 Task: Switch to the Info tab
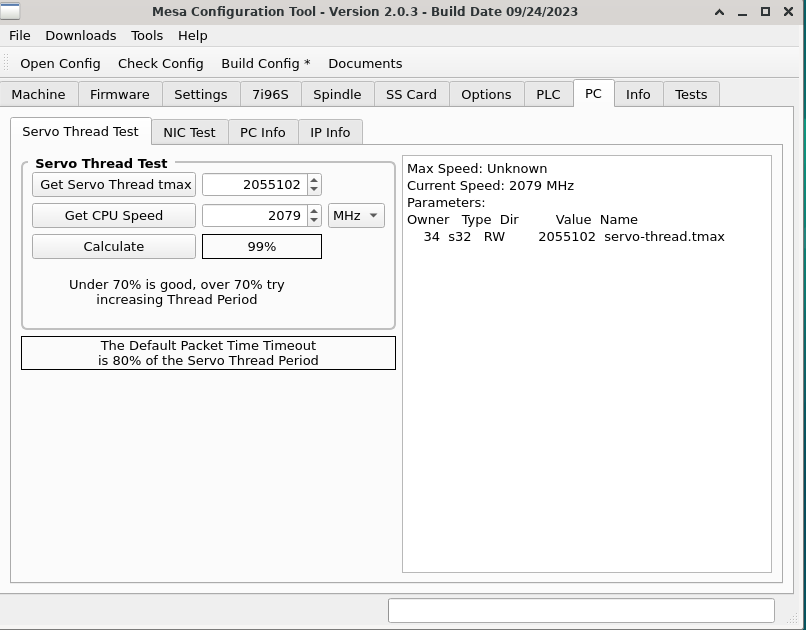click(638, 95)
